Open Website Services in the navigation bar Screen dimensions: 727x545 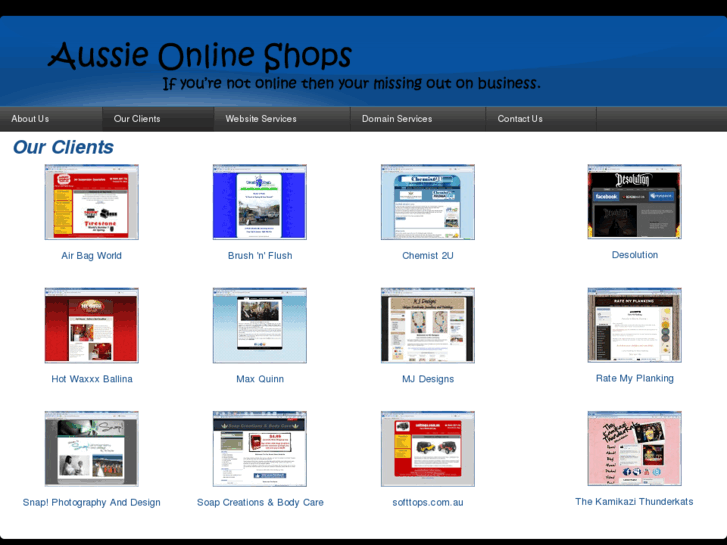(x=282, y=119)
